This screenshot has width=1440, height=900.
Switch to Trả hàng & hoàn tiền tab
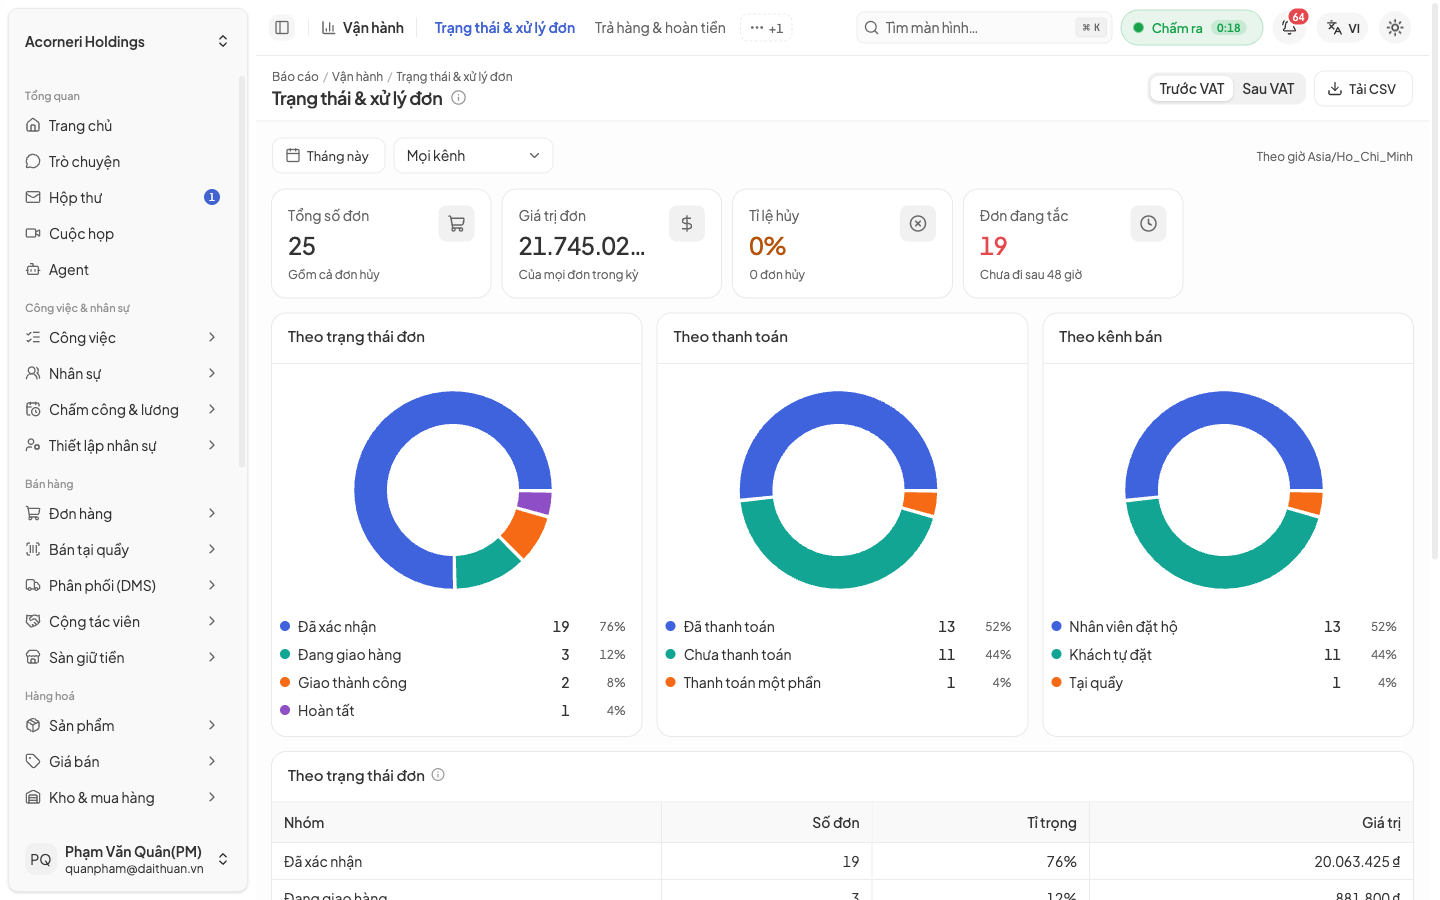[660, 28]
